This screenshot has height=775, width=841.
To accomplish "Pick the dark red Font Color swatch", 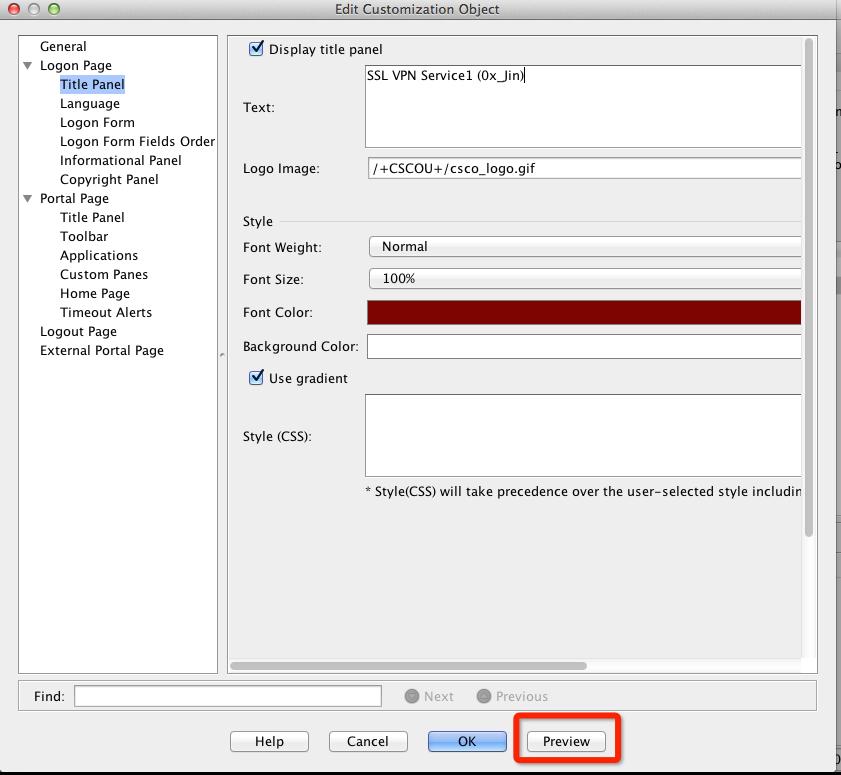I will click(584, 312).
